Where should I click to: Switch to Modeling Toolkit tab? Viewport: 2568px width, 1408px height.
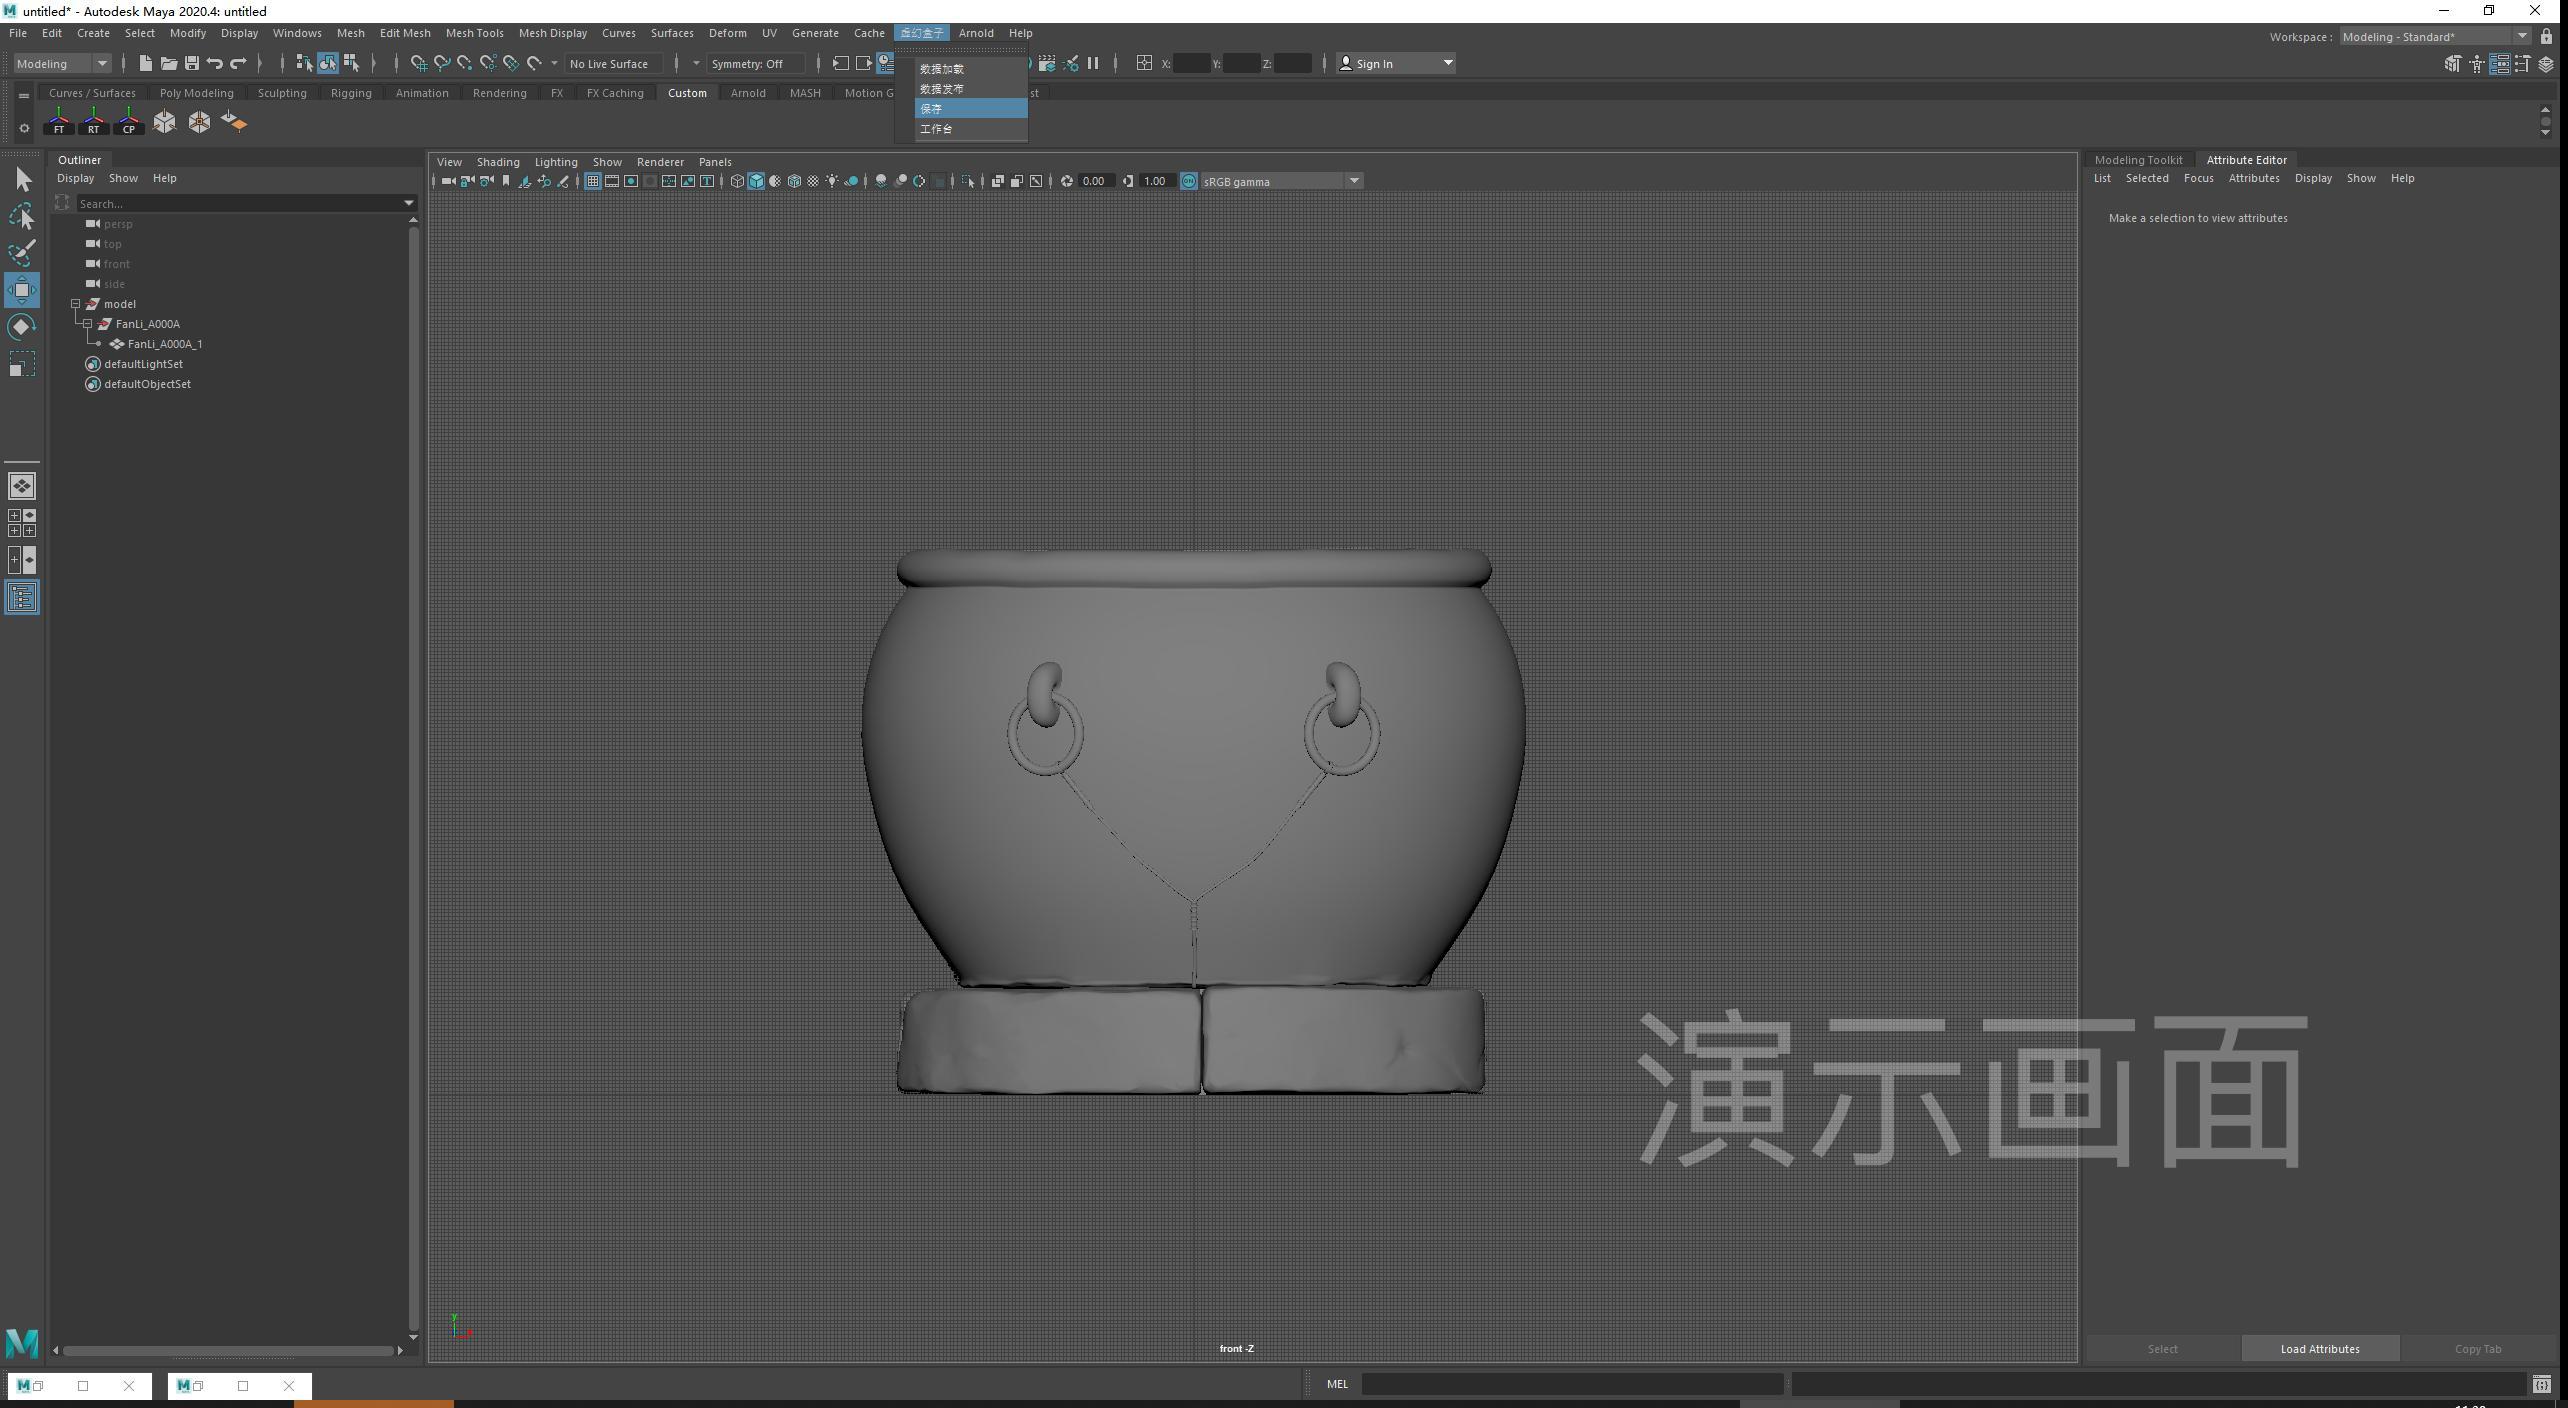[x=2138, y=160]
